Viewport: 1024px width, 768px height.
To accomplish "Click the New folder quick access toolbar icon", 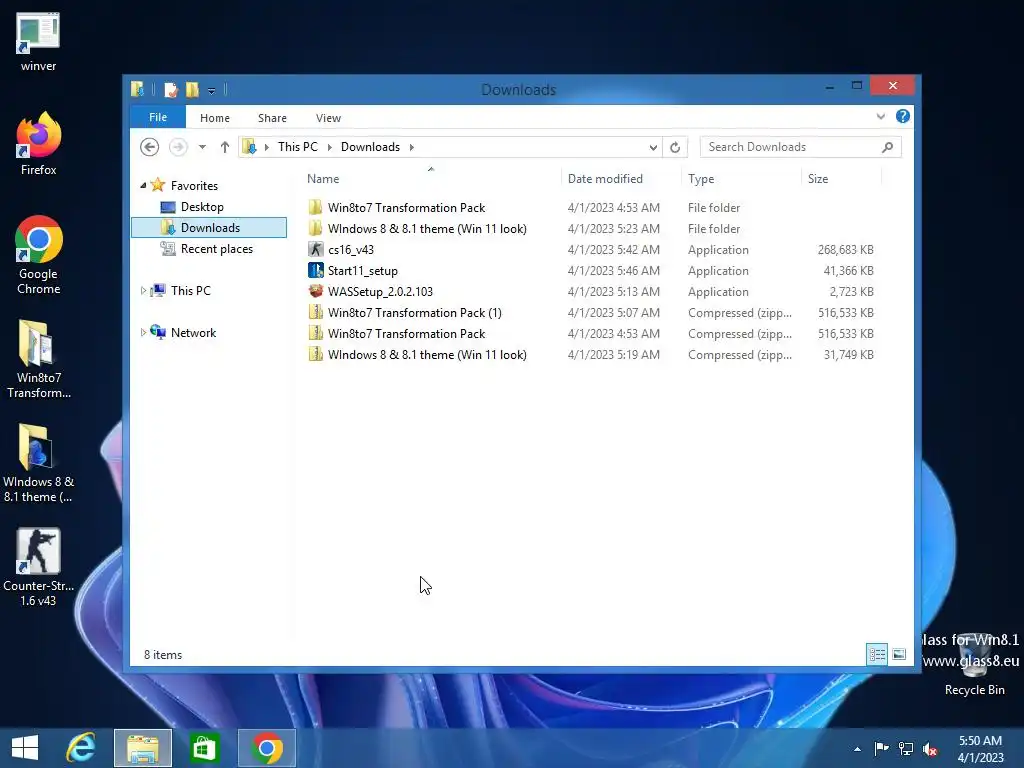I will point(192,89).
